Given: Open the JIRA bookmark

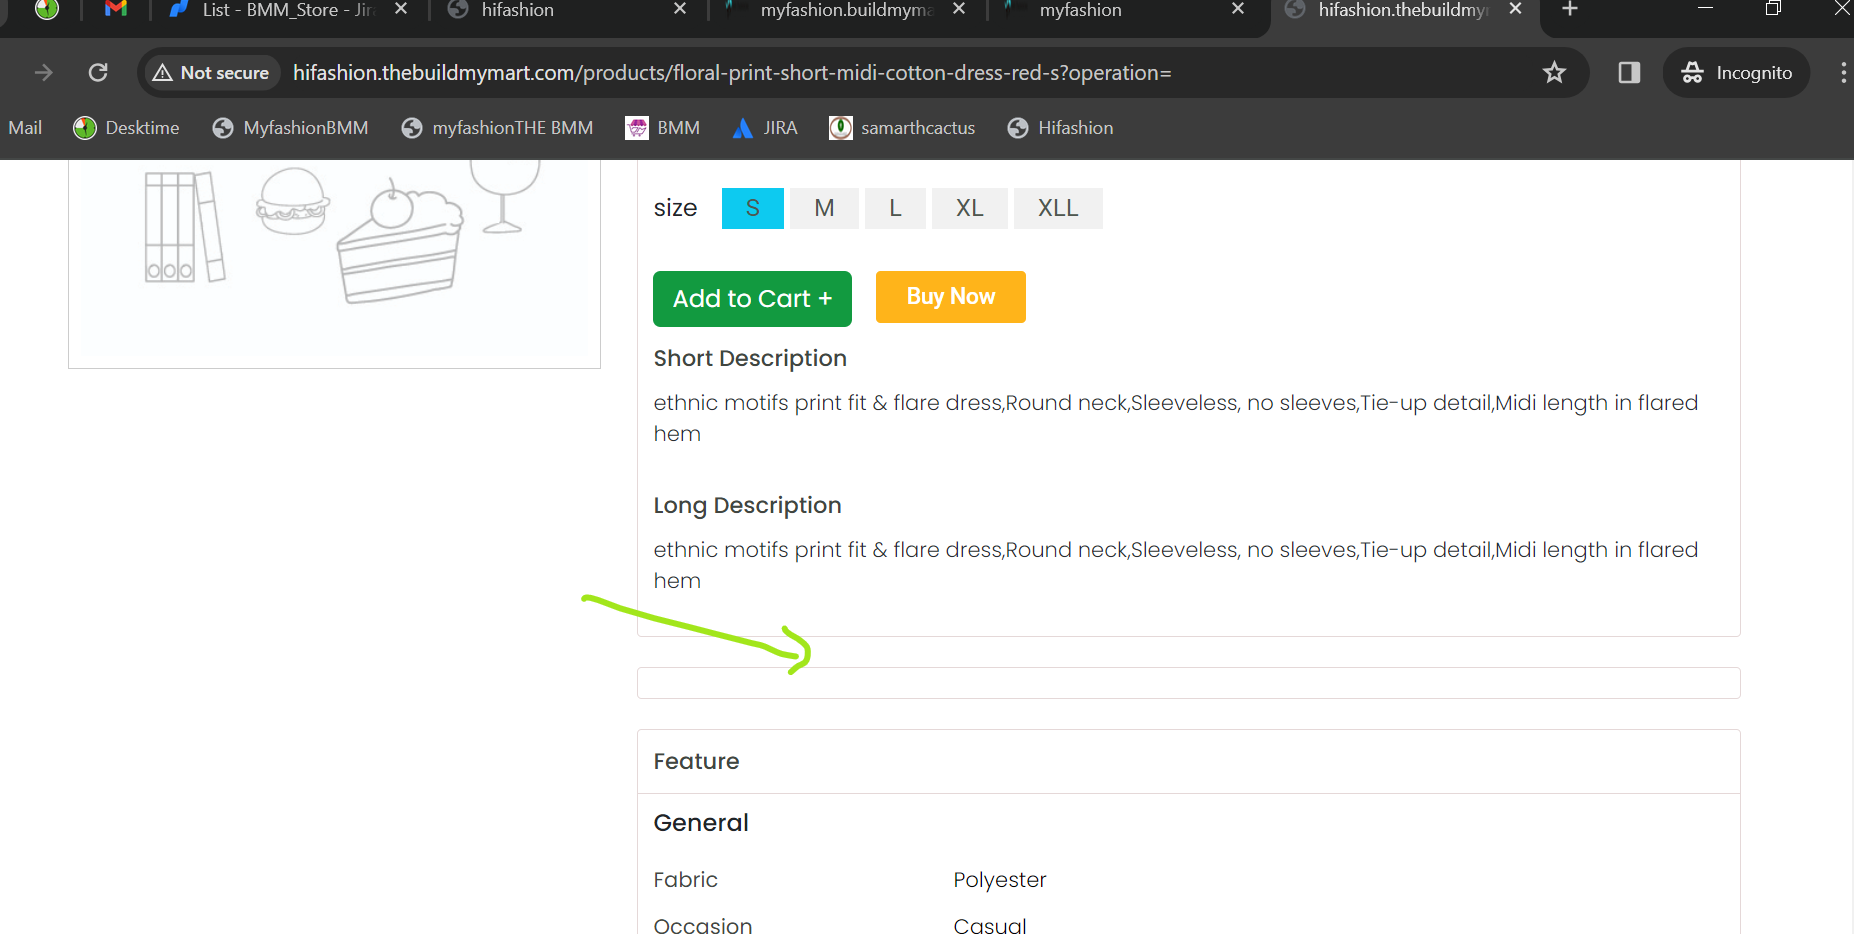Looking at the screenshot, I should point(765,128).
